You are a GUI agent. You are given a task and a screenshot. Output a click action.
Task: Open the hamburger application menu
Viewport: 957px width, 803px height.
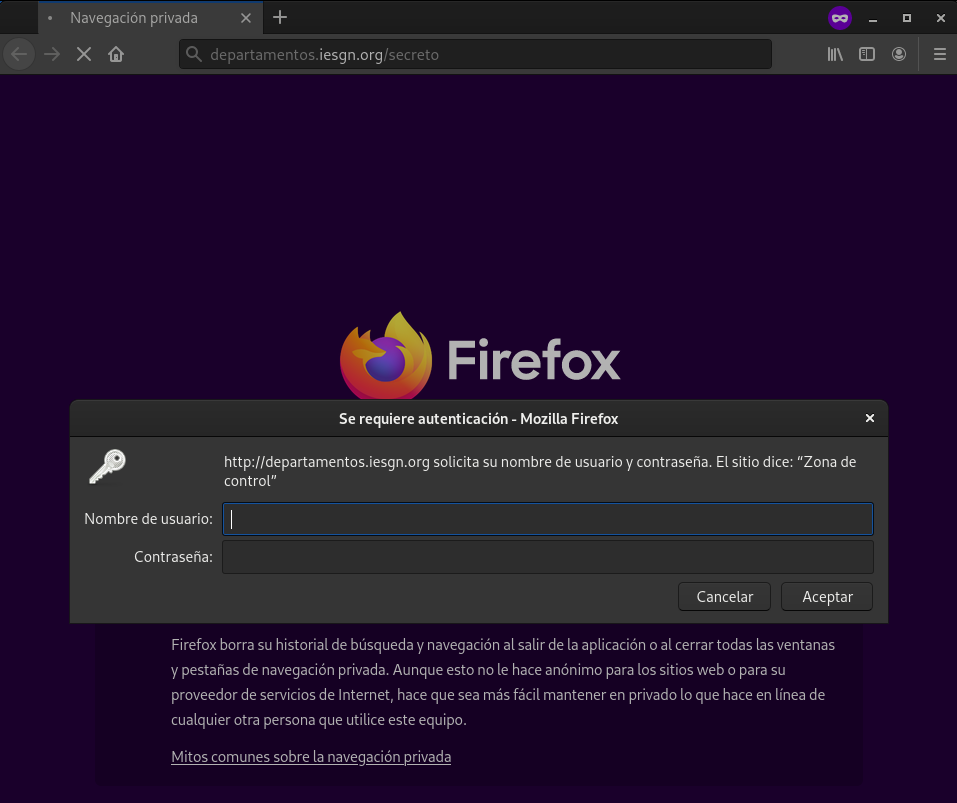[x=939, y=54]
